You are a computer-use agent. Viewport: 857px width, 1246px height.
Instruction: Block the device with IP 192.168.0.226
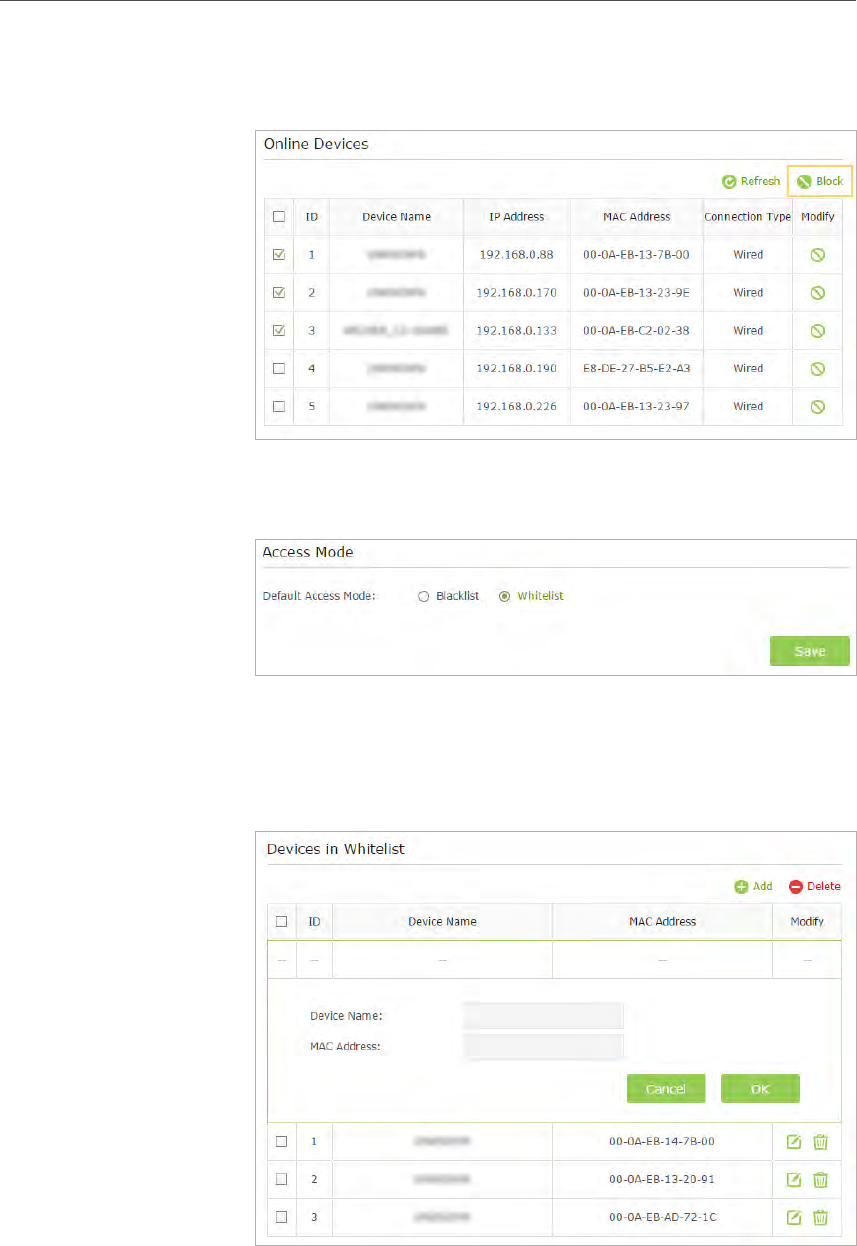(817, 407)
